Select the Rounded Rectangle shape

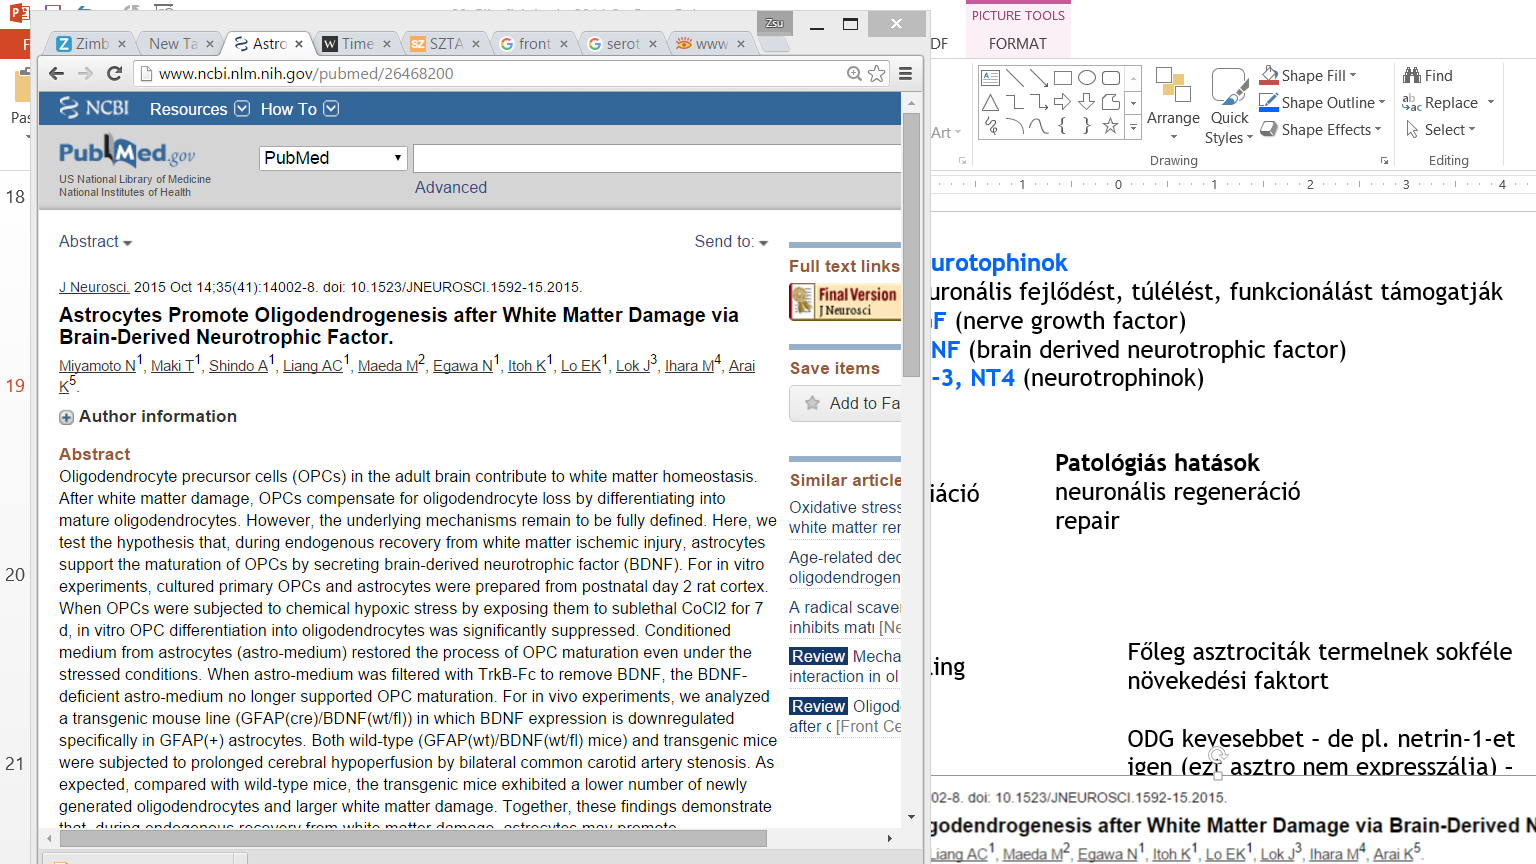click(1110, 78)
